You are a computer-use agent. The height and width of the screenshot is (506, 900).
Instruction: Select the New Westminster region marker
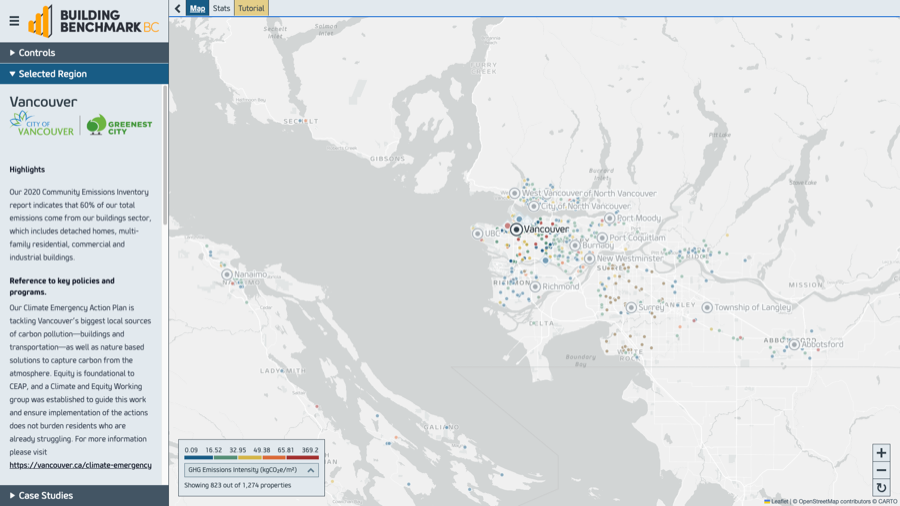tap(589, 258)
